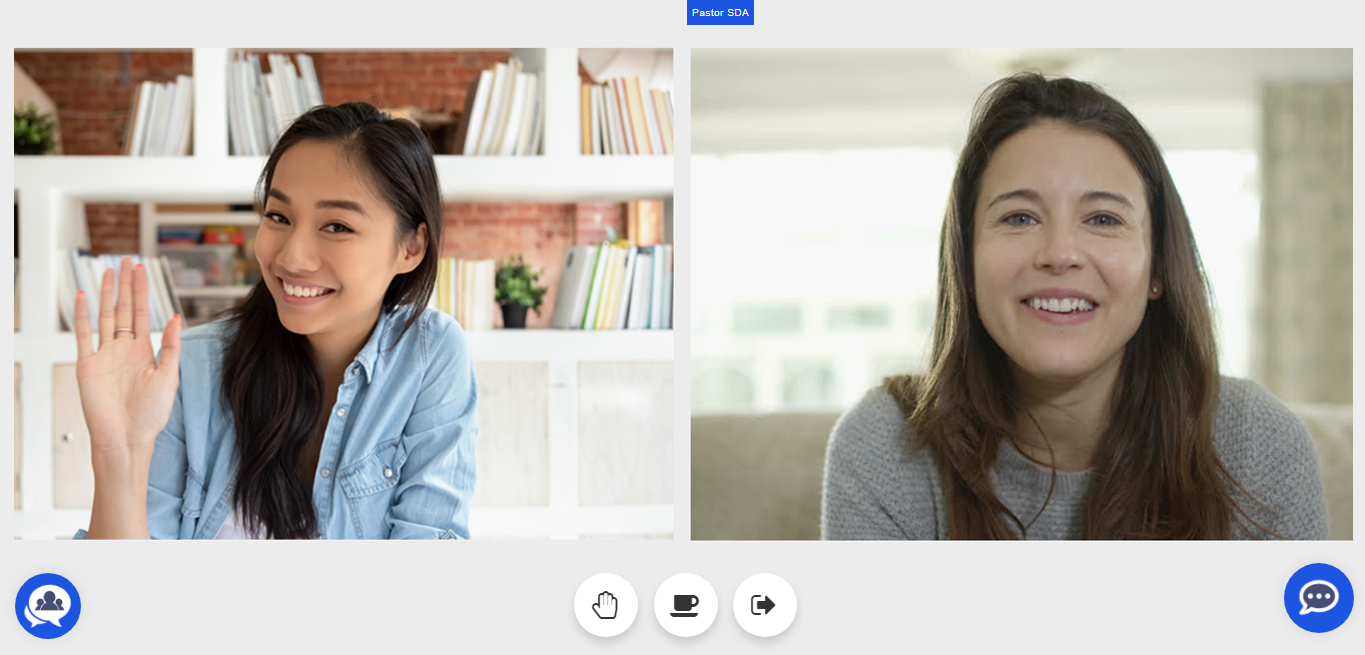Click the leave meeting exit arrow icon
This screenshot has width=1365, height=655.
click(x=764, y=605)
